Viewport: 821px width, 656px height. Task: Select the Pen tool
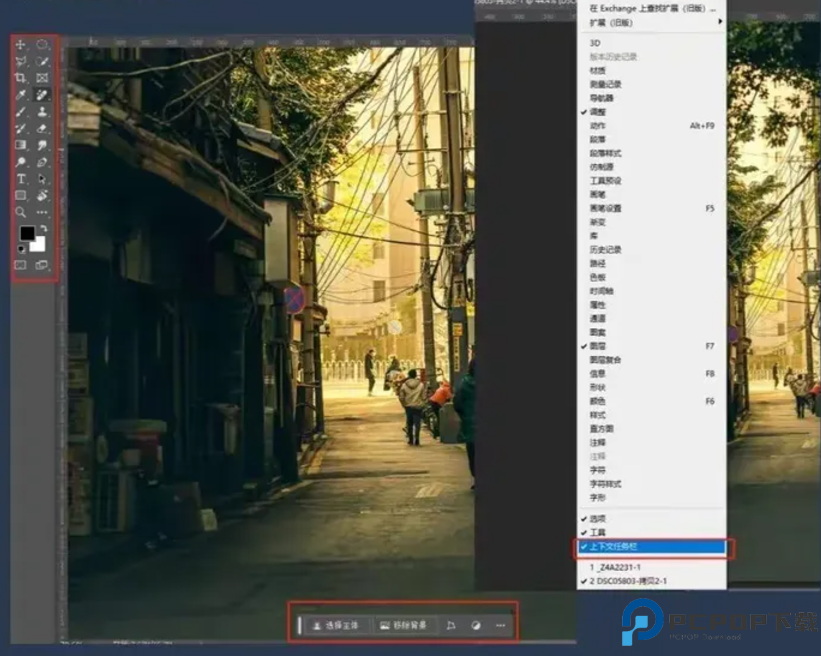click(42, 162)
